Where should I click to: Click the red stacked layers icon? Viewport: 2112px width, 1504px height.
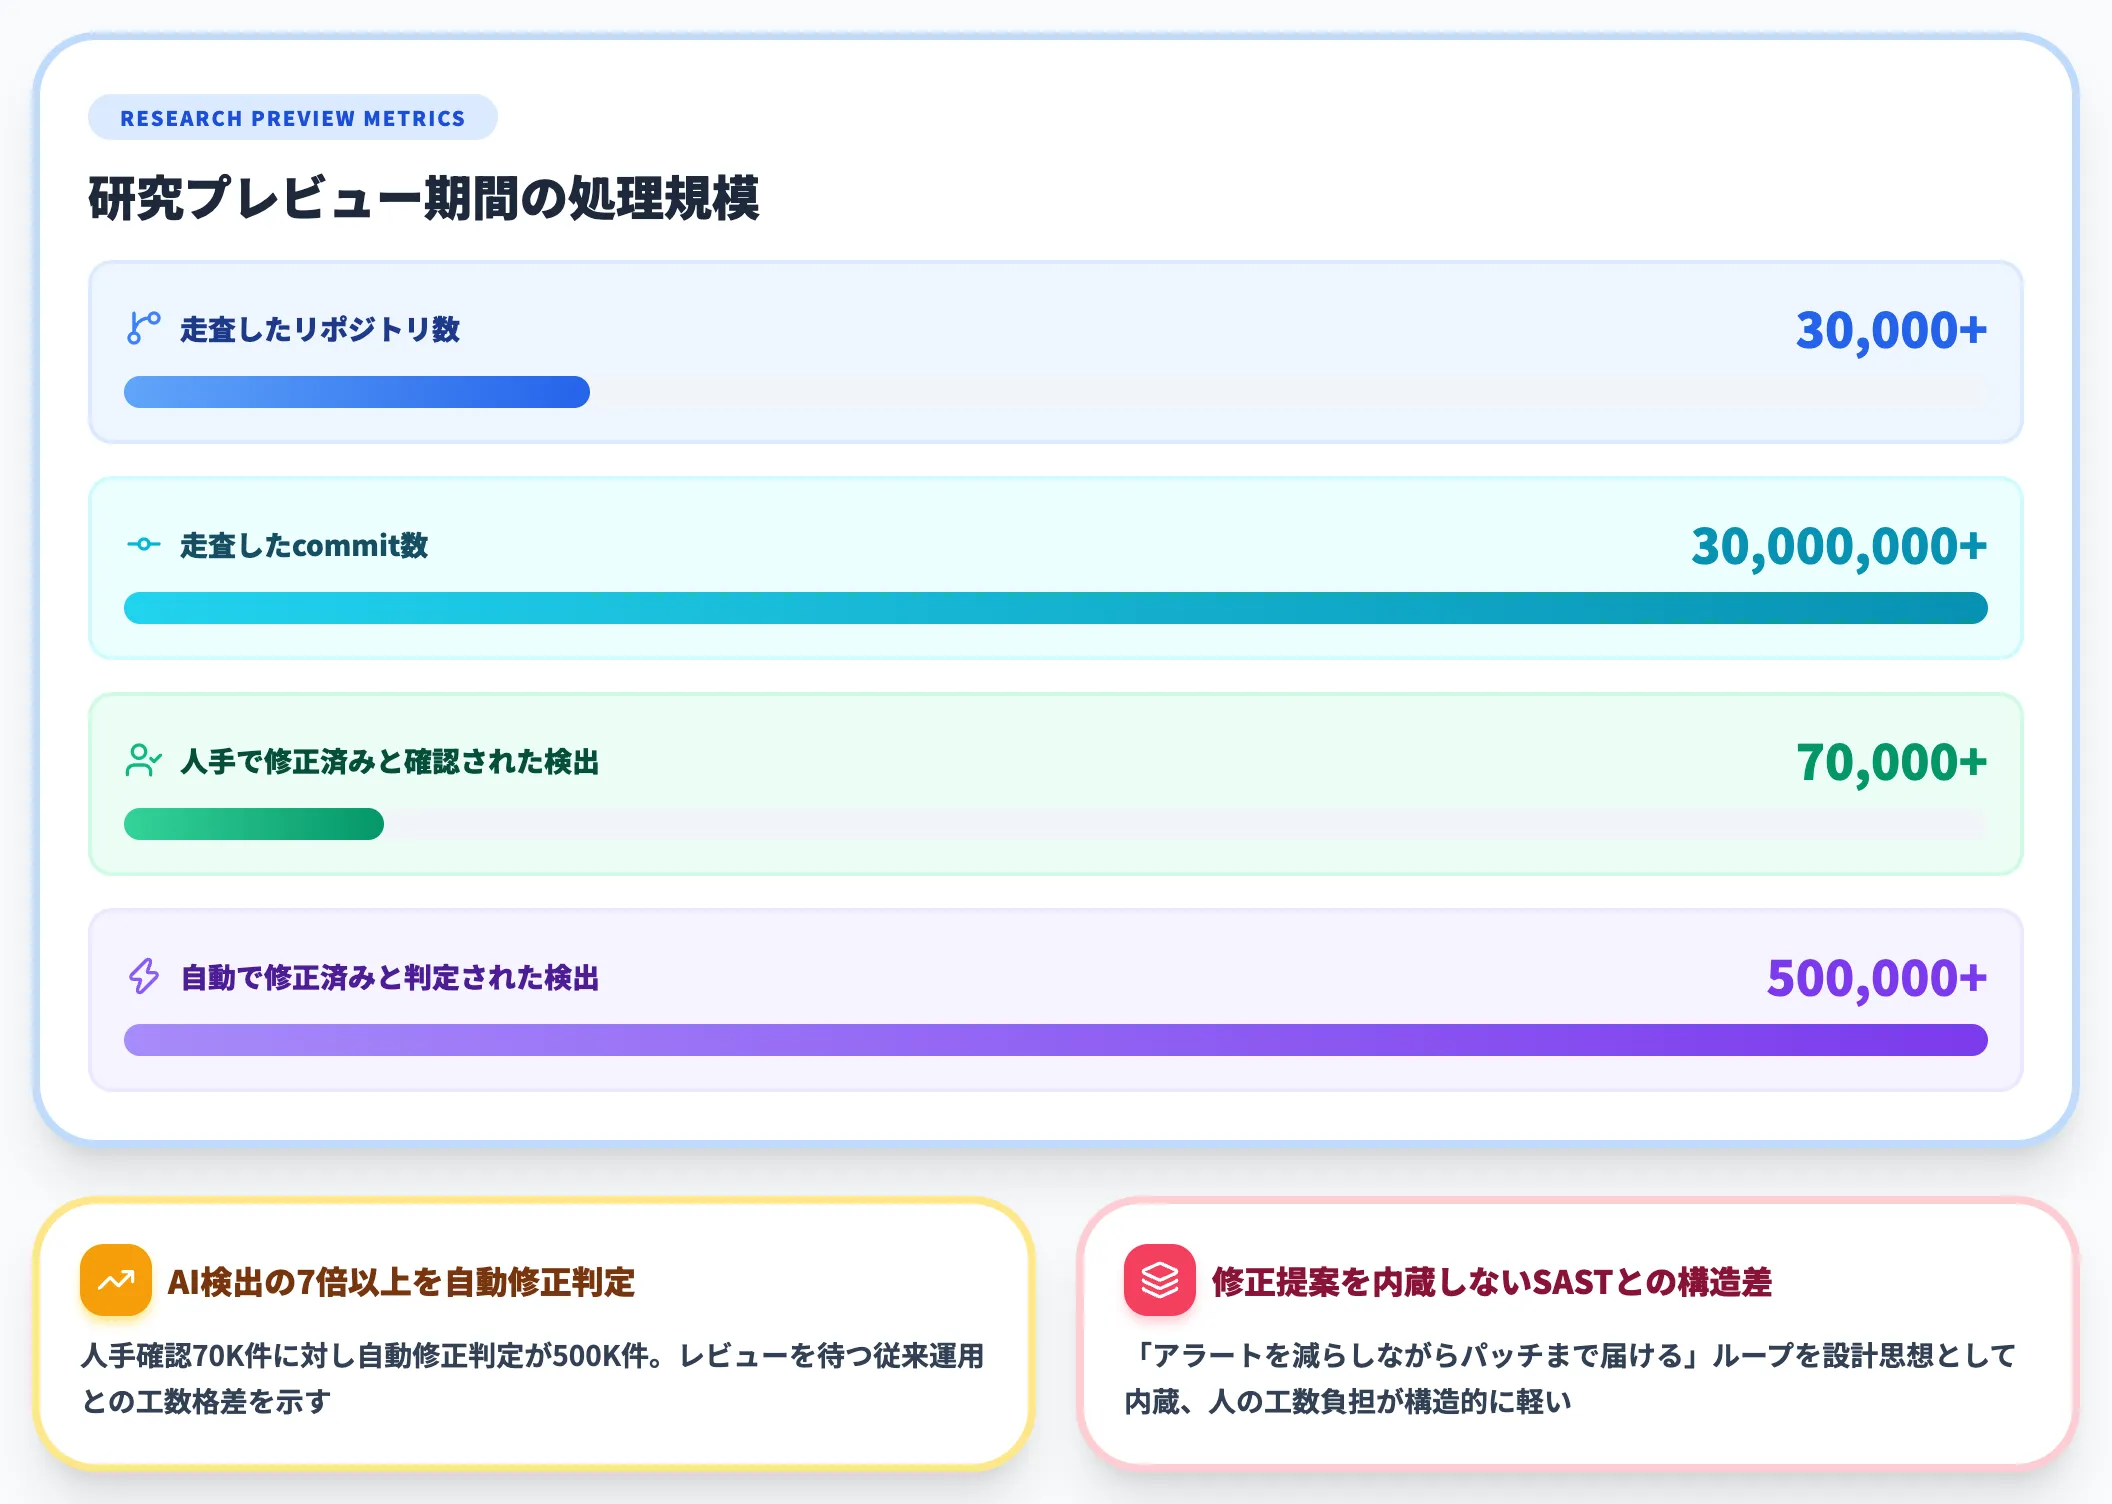(x=1160, y=1280)
